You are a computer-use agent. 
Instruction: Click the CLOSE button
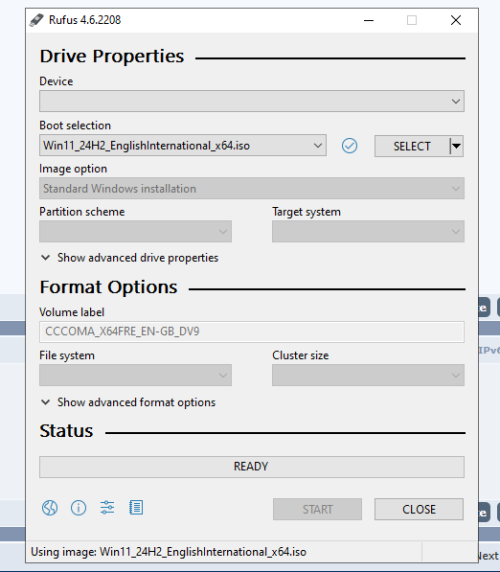[x=419, y=509]
